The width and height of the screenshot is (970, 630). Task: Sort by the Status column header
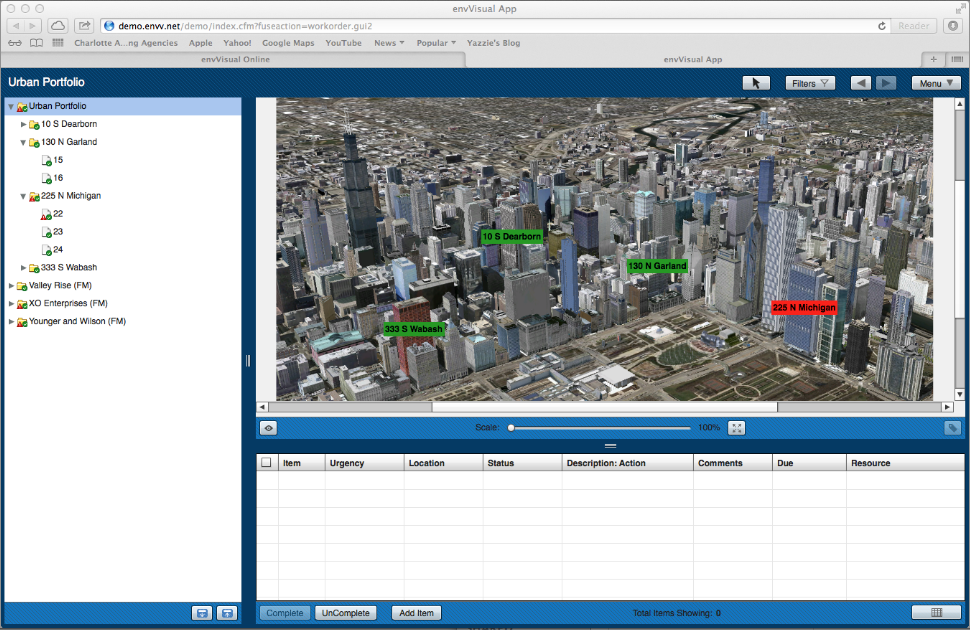coord(522,463)
